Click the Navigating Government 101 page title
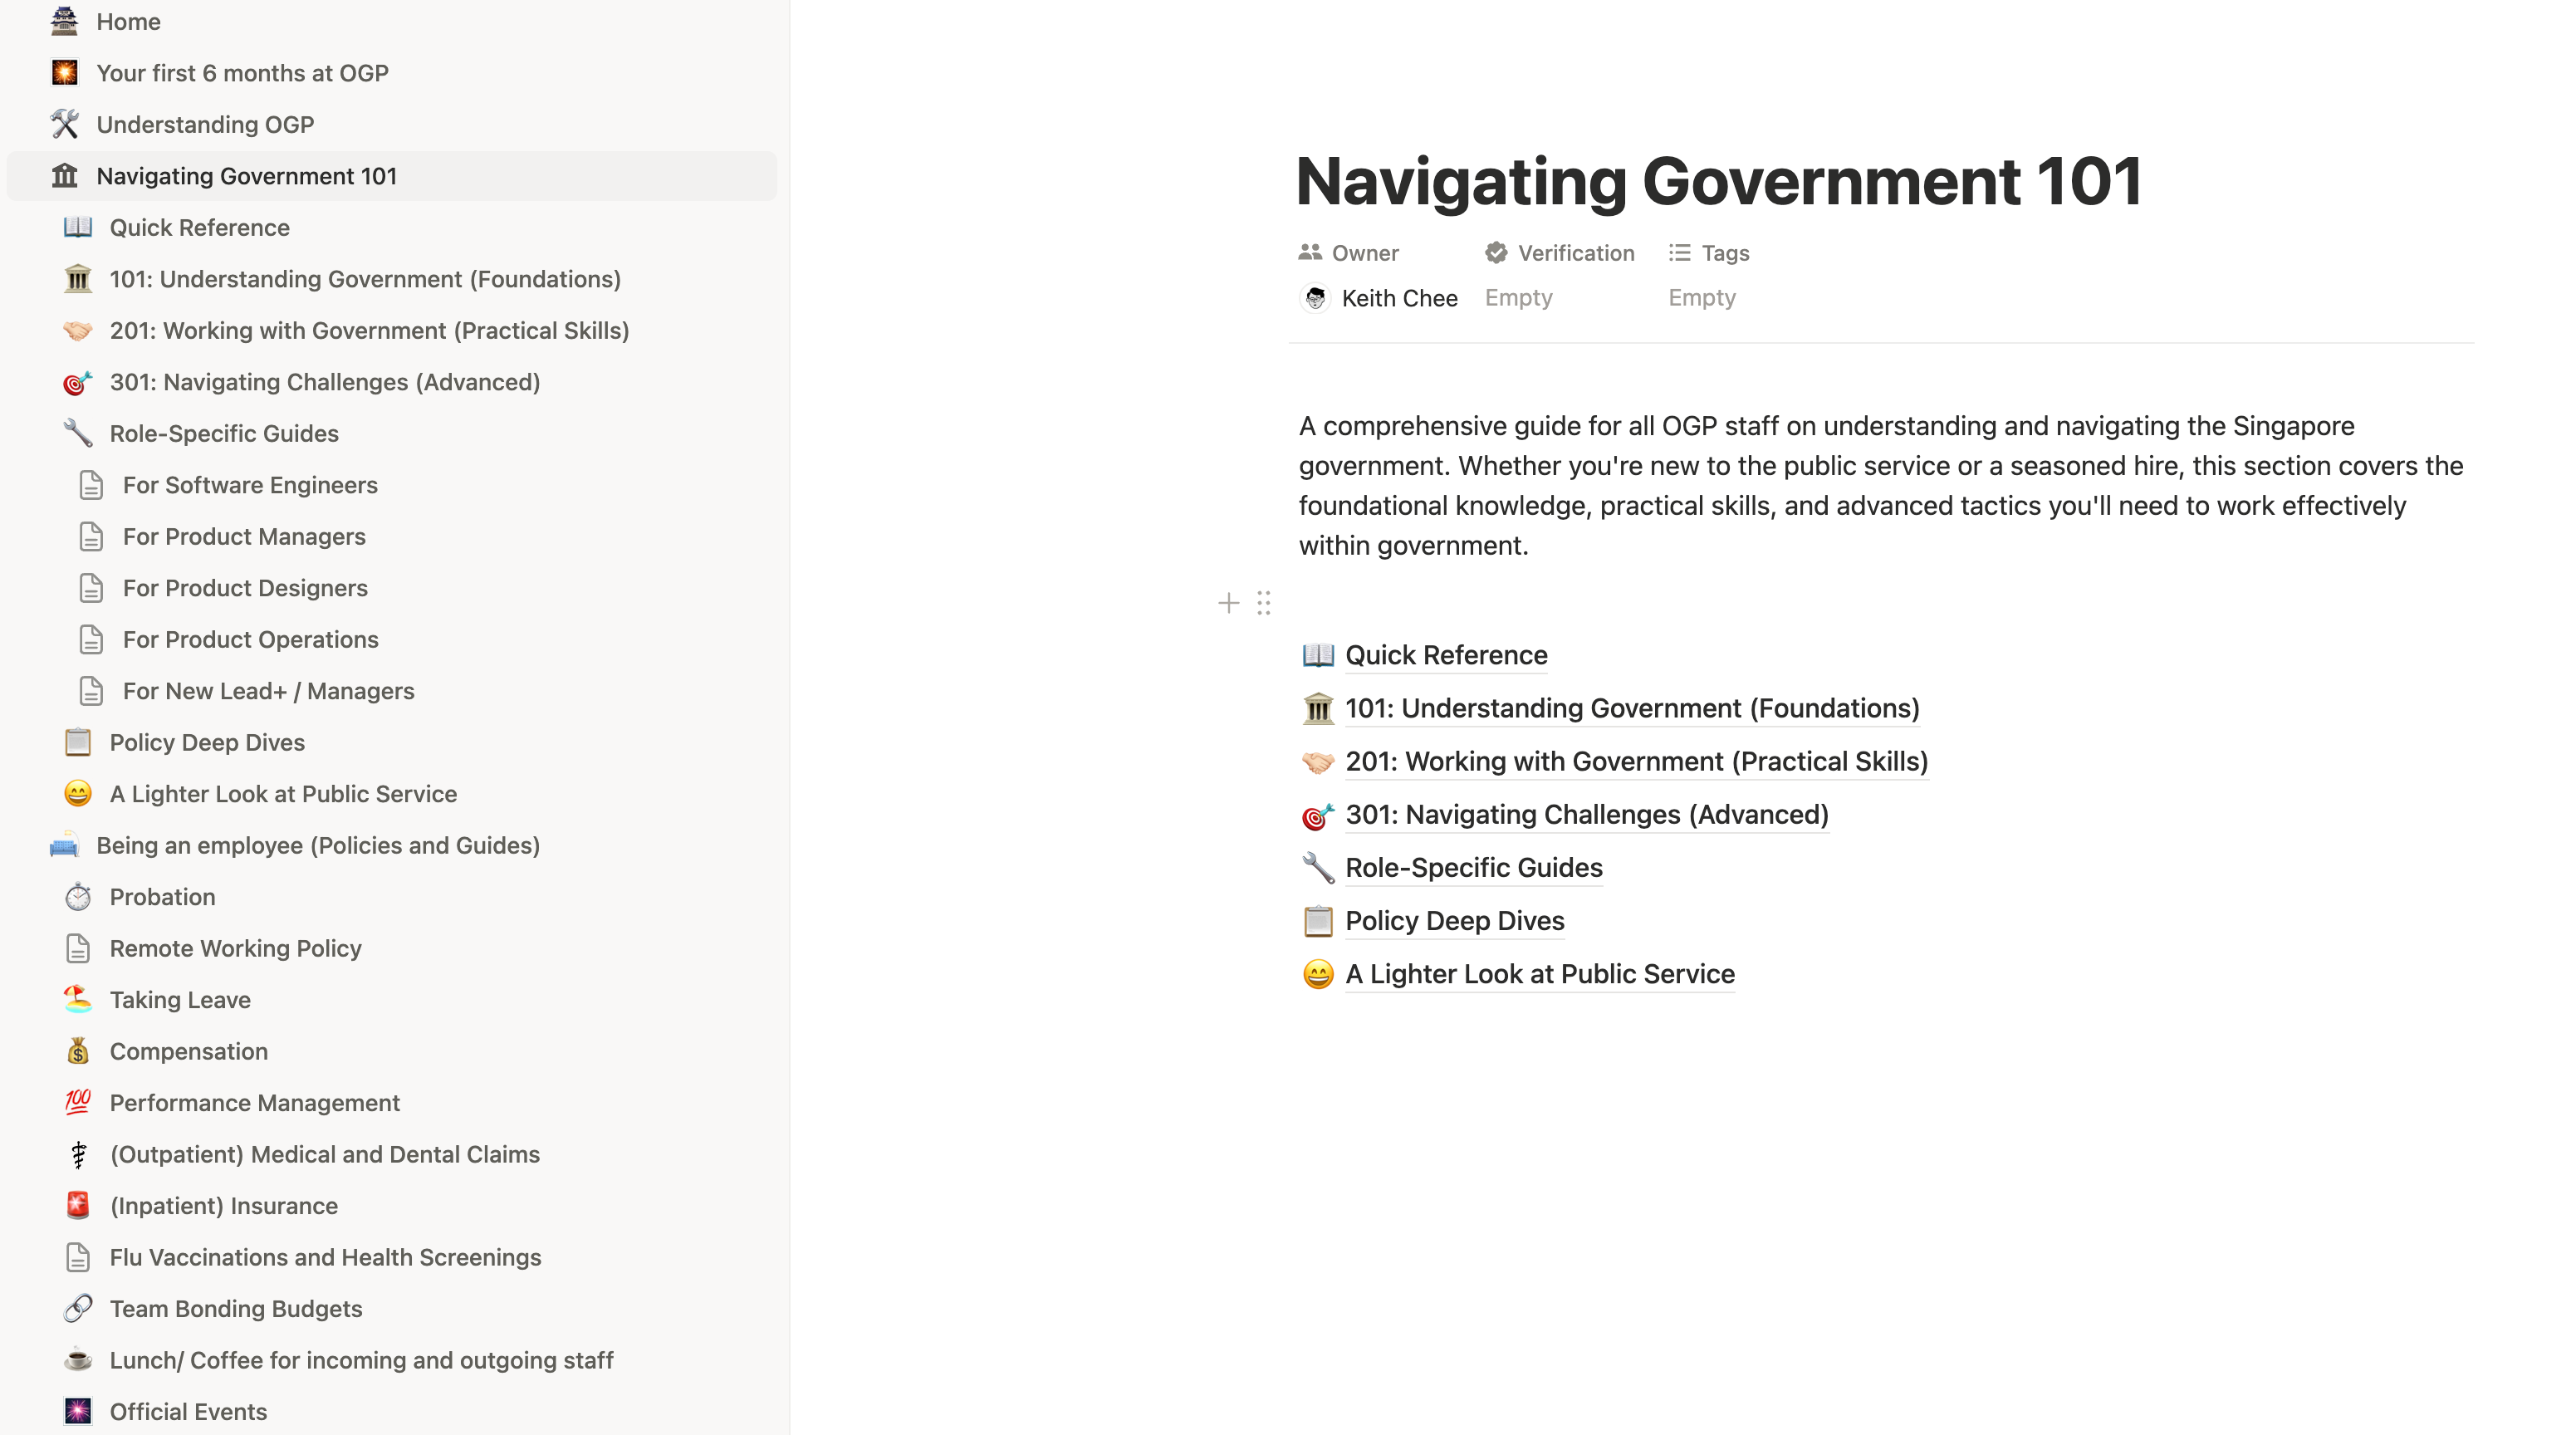2576x1435 pixels. [1718, 182]
